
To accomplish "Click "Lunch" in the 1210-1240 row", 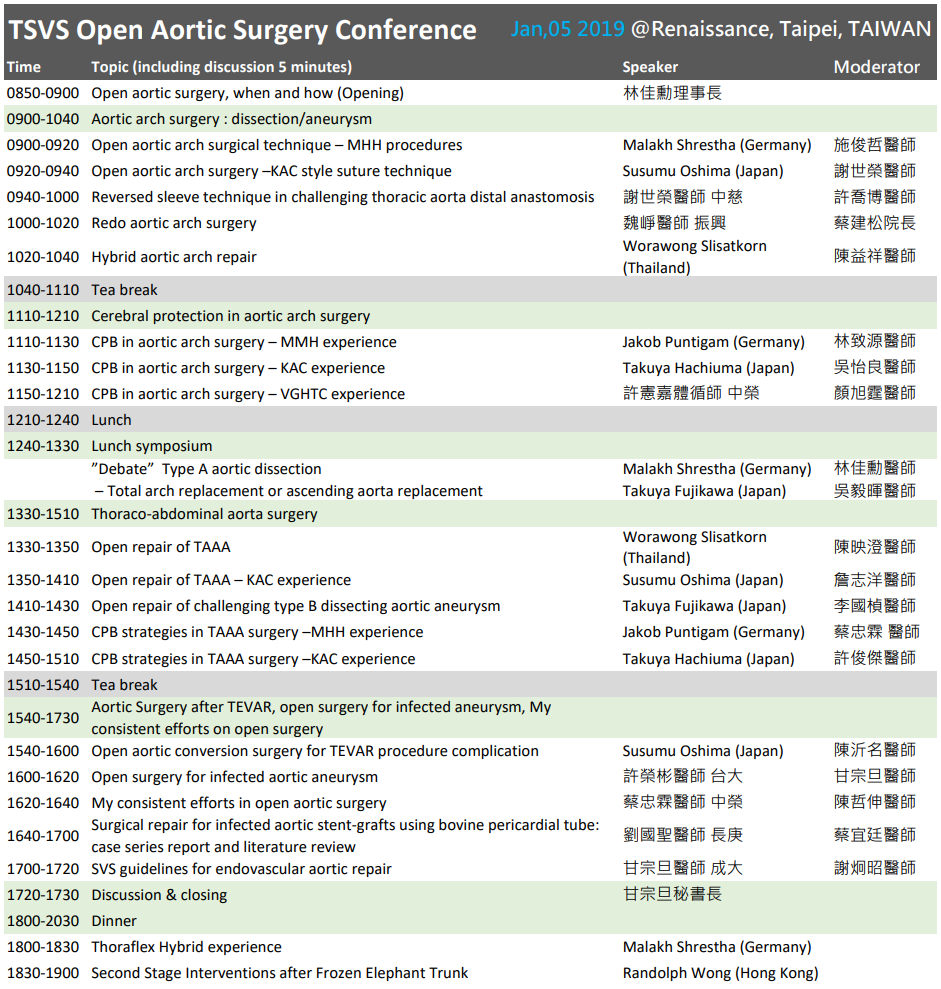I will [112, 419].
